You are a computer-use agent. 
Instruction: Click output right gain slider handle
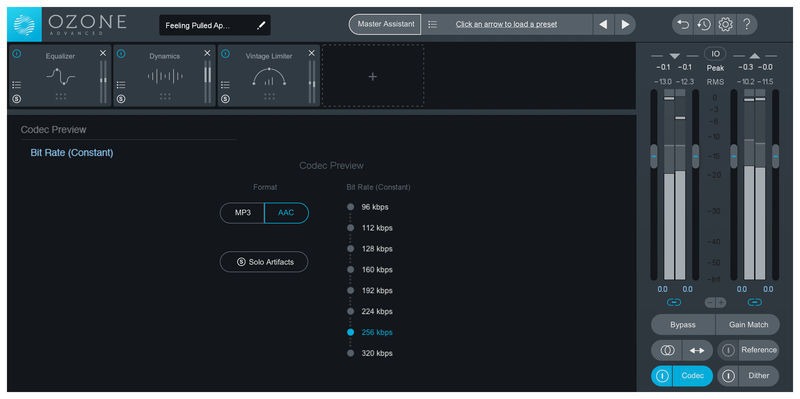(776, 156)
